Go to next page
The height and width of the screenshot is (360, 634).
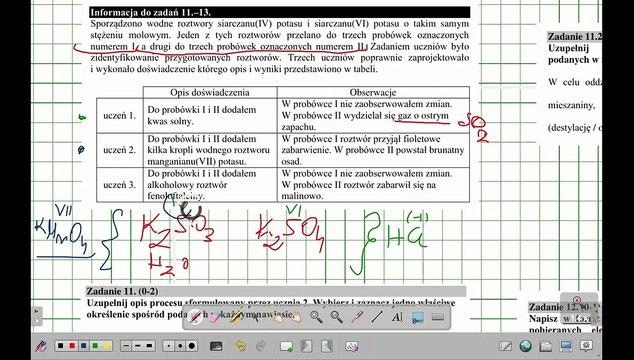point(327,346)
